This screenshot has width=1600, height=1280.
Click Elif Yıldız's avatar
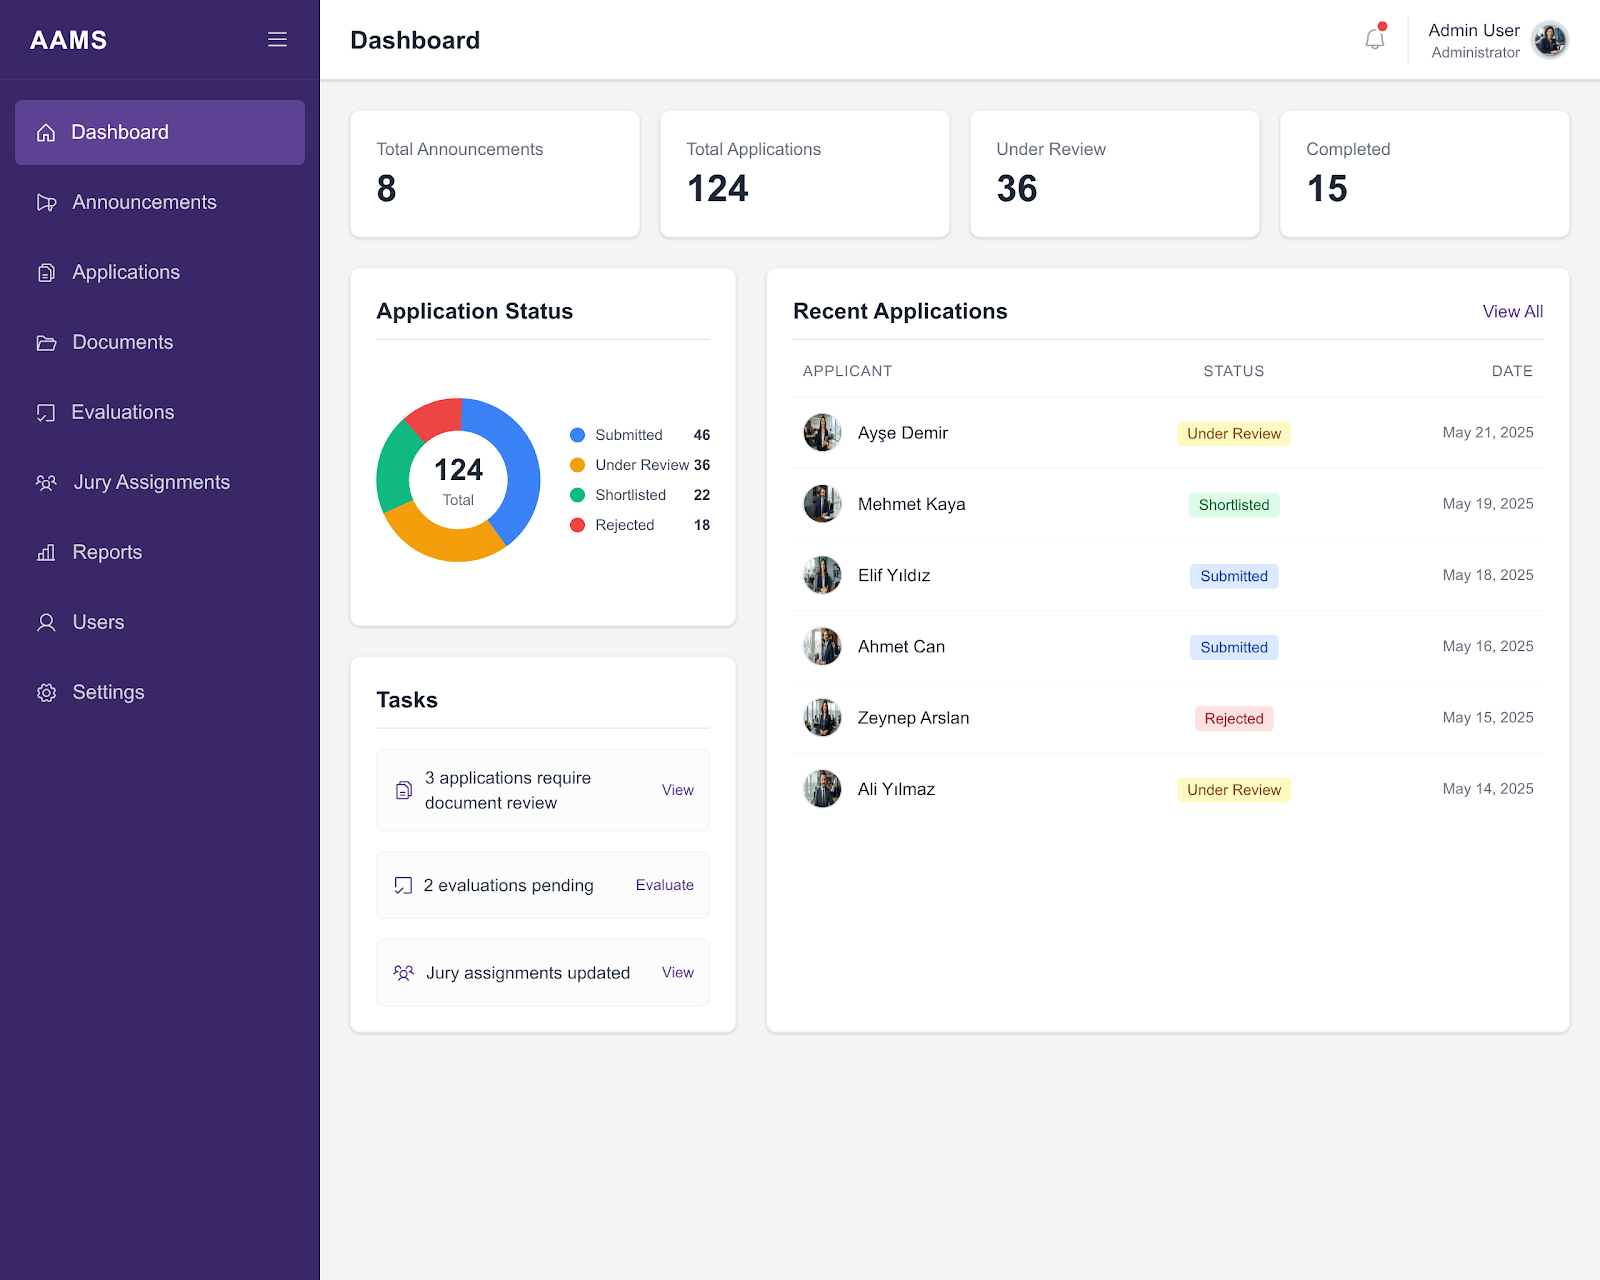click(x=822, y=575)
